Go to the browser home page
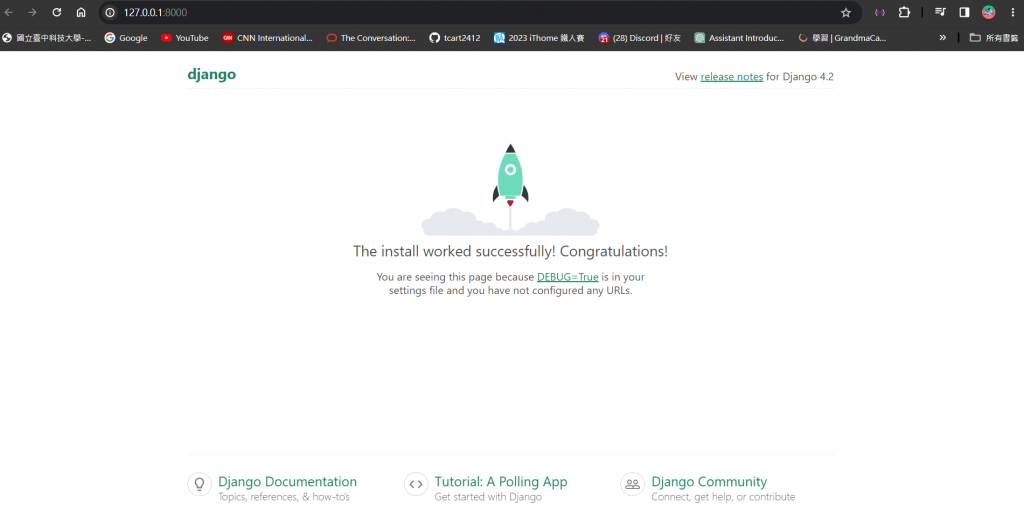 pos(81,12)
